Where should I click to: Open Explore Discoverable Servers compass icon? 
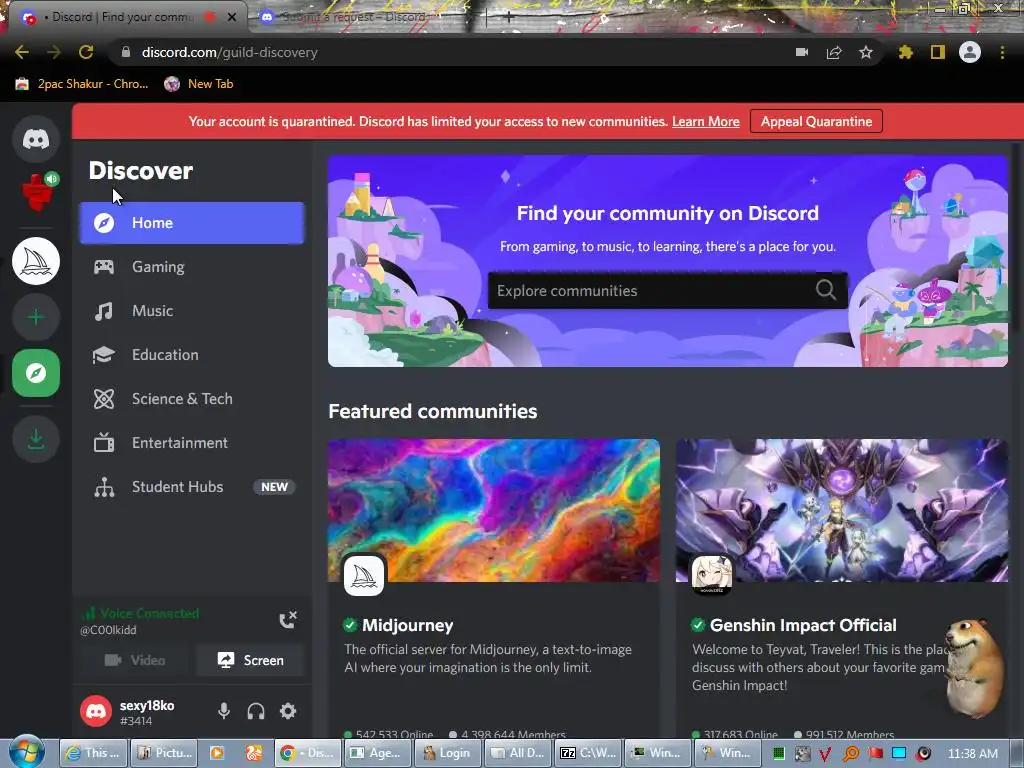pos(36,373)
